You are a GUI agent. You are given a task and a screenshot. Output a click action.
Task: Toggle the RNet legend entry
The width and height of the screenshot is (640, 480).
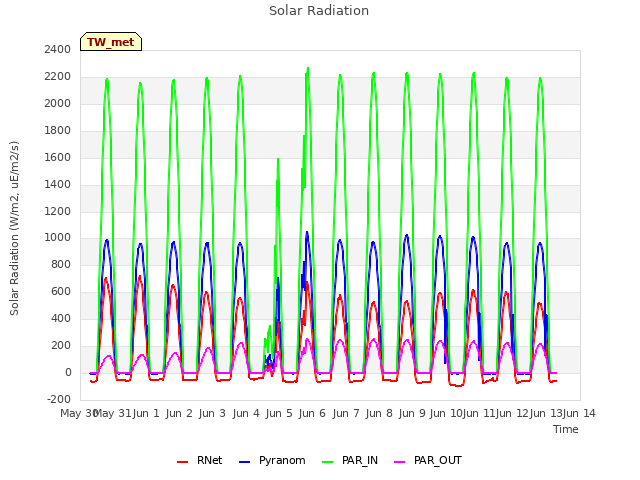200,460
